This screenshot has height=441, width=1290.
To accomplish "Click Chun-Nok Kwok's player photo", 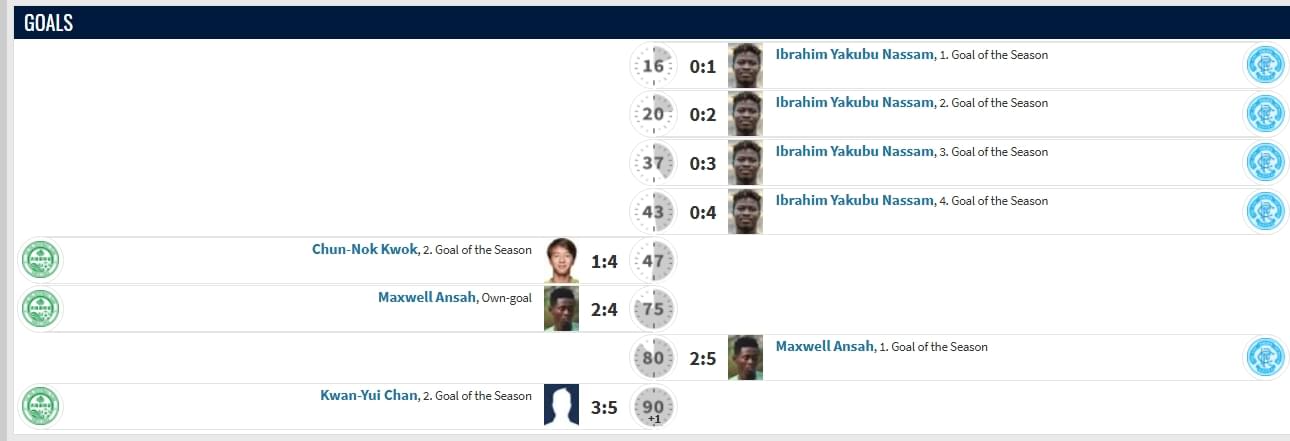I will 561,260.
